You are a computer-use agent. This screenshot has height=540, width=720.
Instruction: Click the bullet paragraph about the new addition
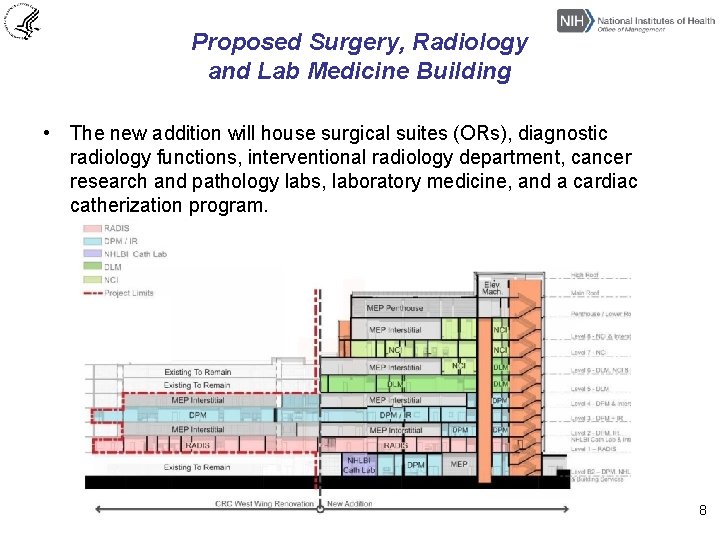click(x=353, y=169)
